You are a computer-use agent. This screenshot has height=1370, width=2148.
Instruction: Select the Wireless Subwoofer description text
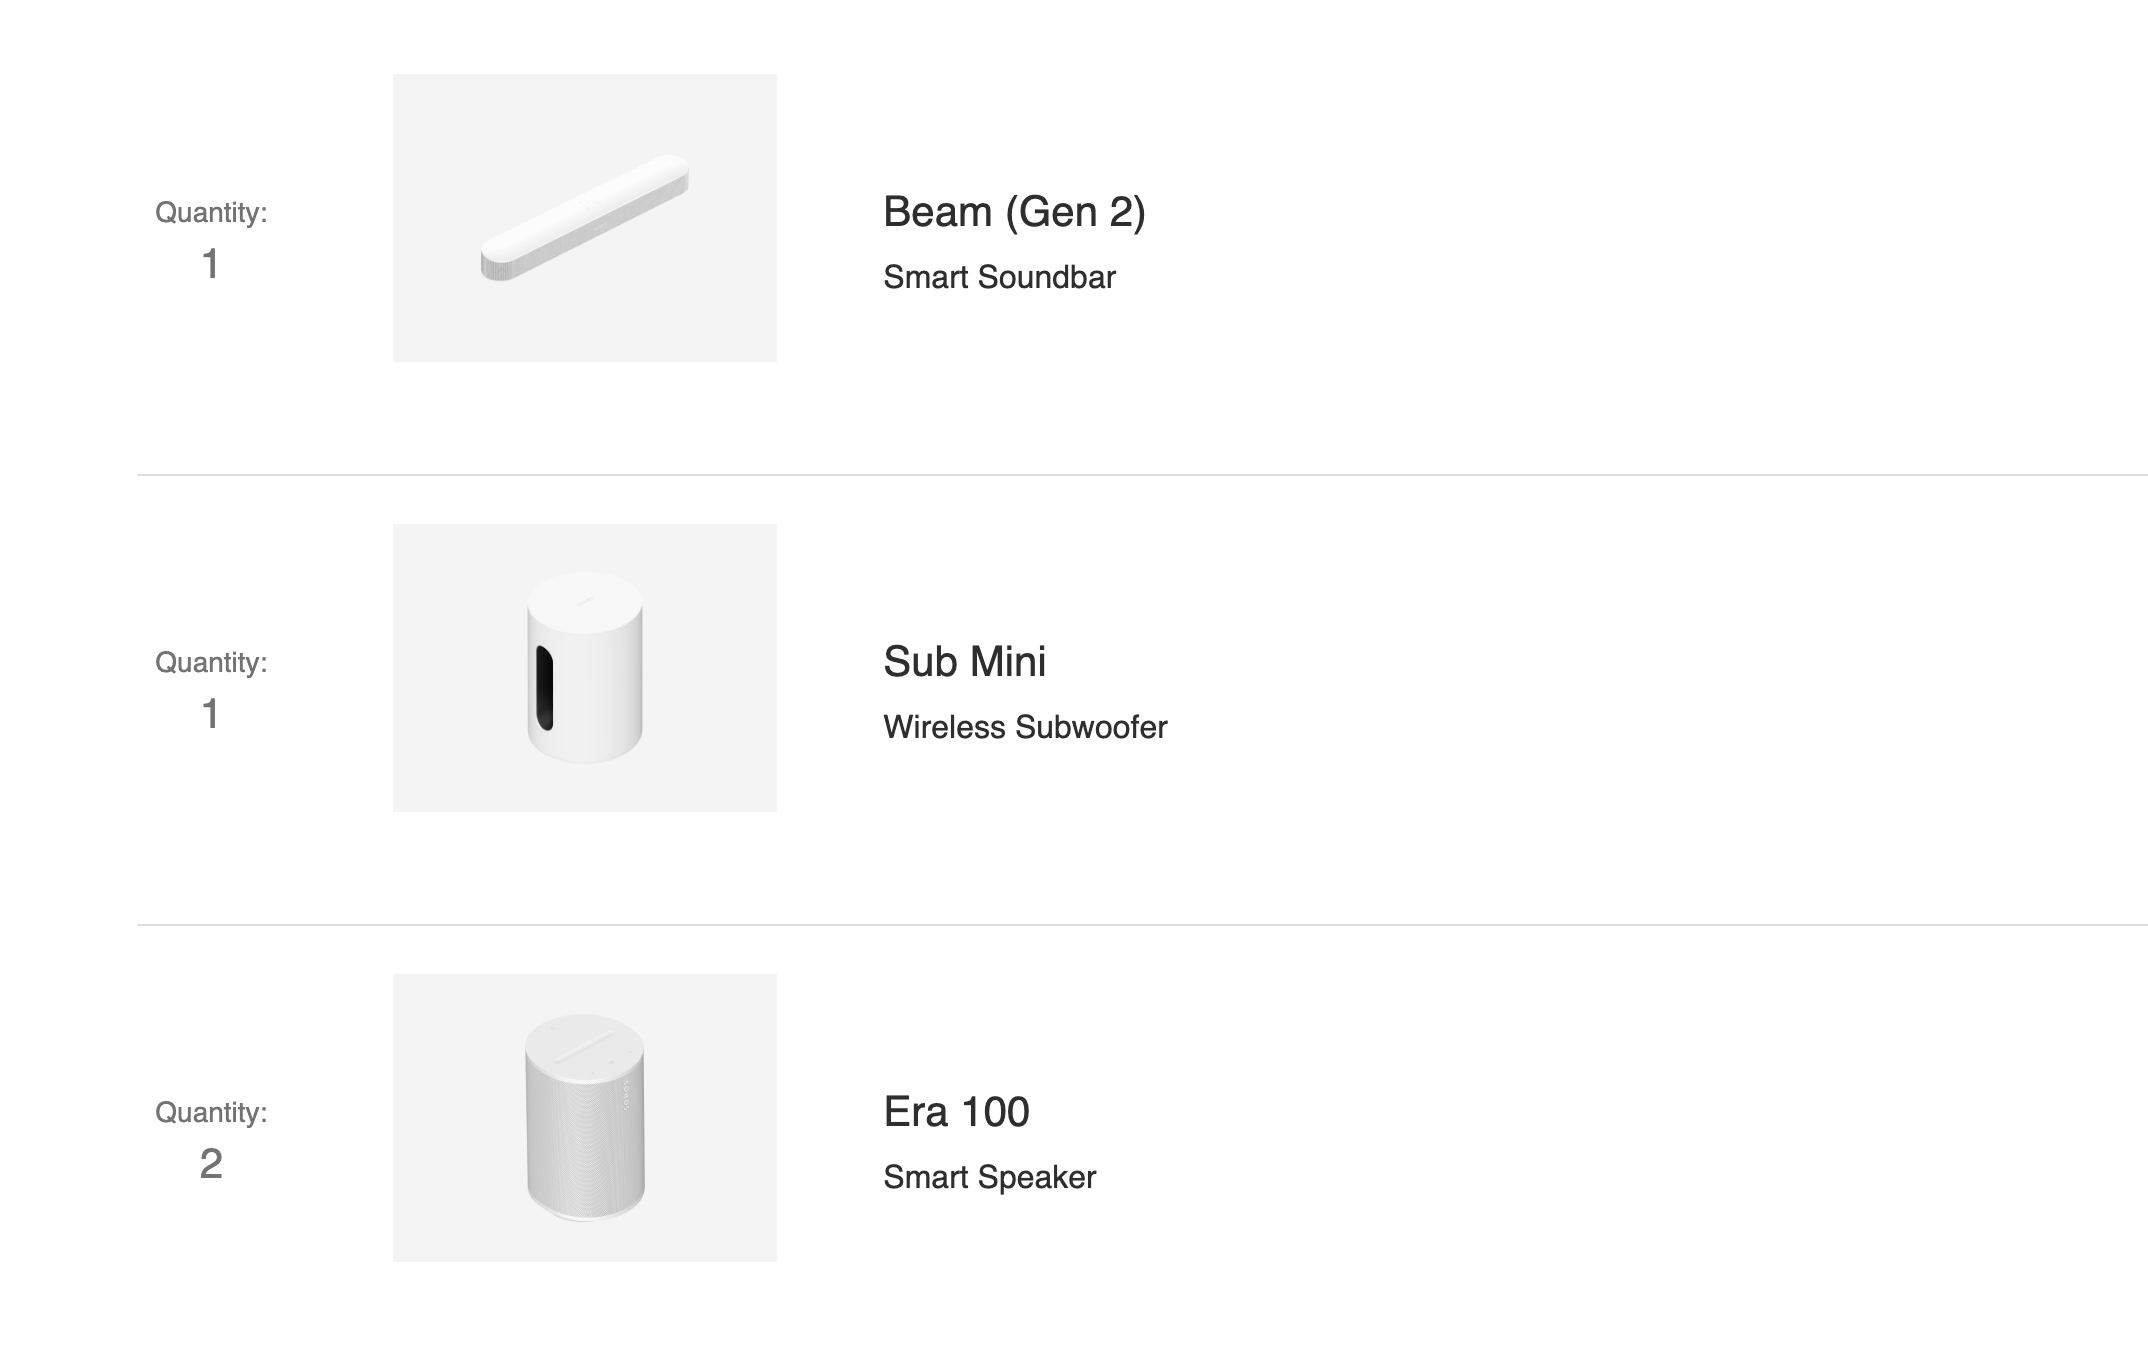tap(1025, 727)
